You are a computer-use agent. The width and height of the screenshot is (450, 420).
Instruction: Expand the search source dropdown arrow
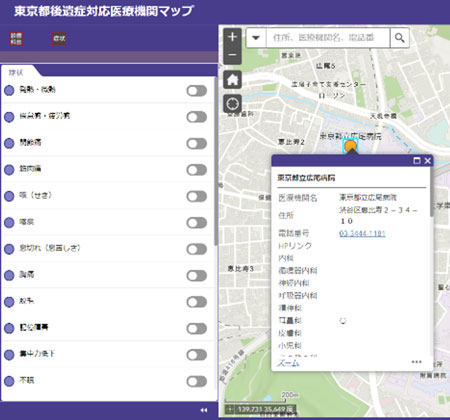pos(256,38)
